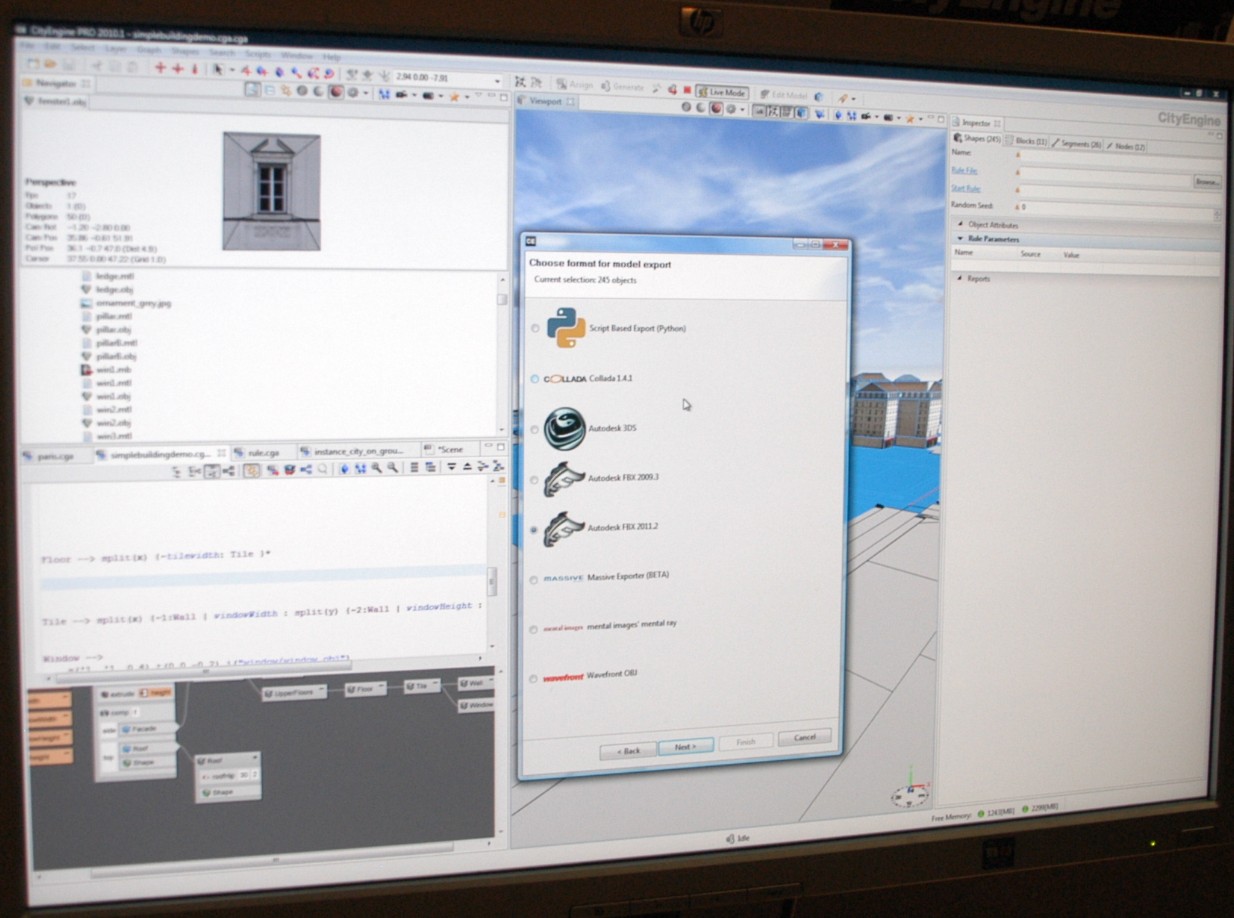1234x918 pixels.
Task: Select pillar.obj in the Navigator file list
Action: pos(112,329)
